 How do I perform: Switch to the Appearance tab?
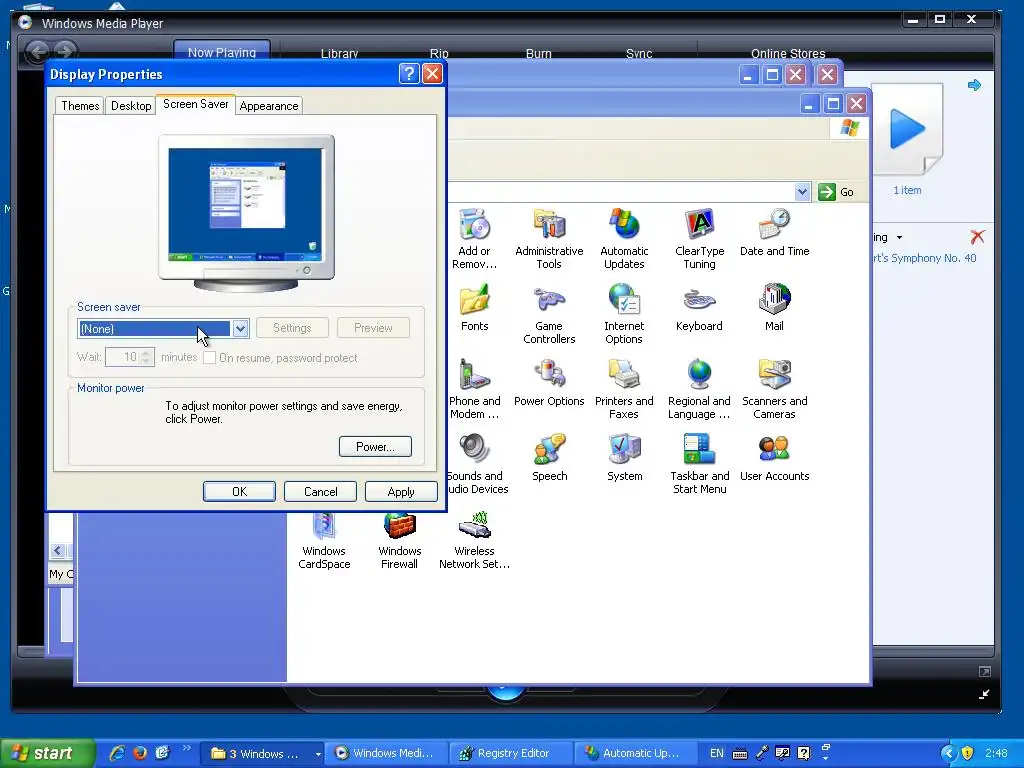pyautogui.click(x=268, y=106)
